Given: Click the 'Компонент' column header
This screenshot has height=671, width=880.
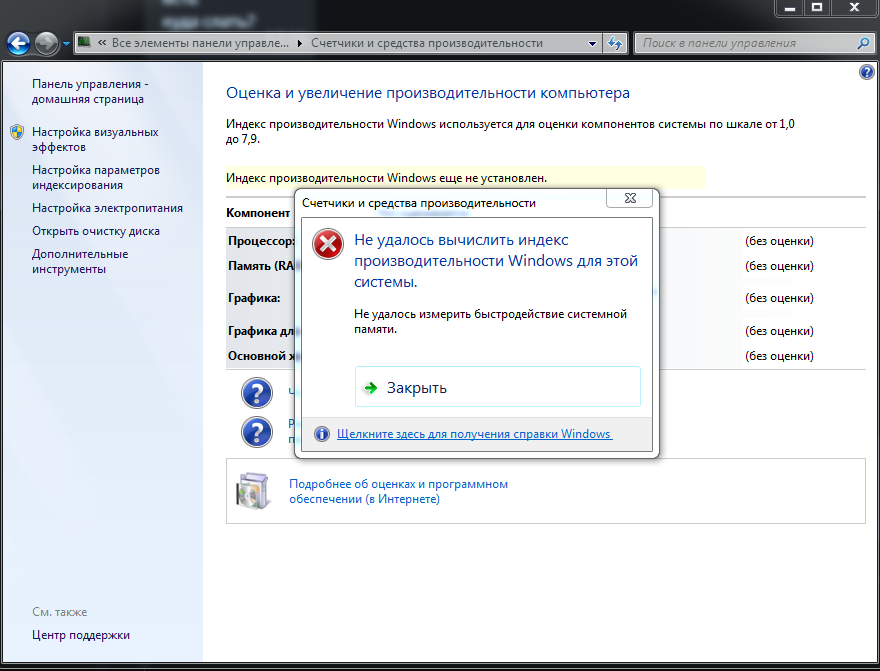Looking at the screenshot, I should pos(258,213).
